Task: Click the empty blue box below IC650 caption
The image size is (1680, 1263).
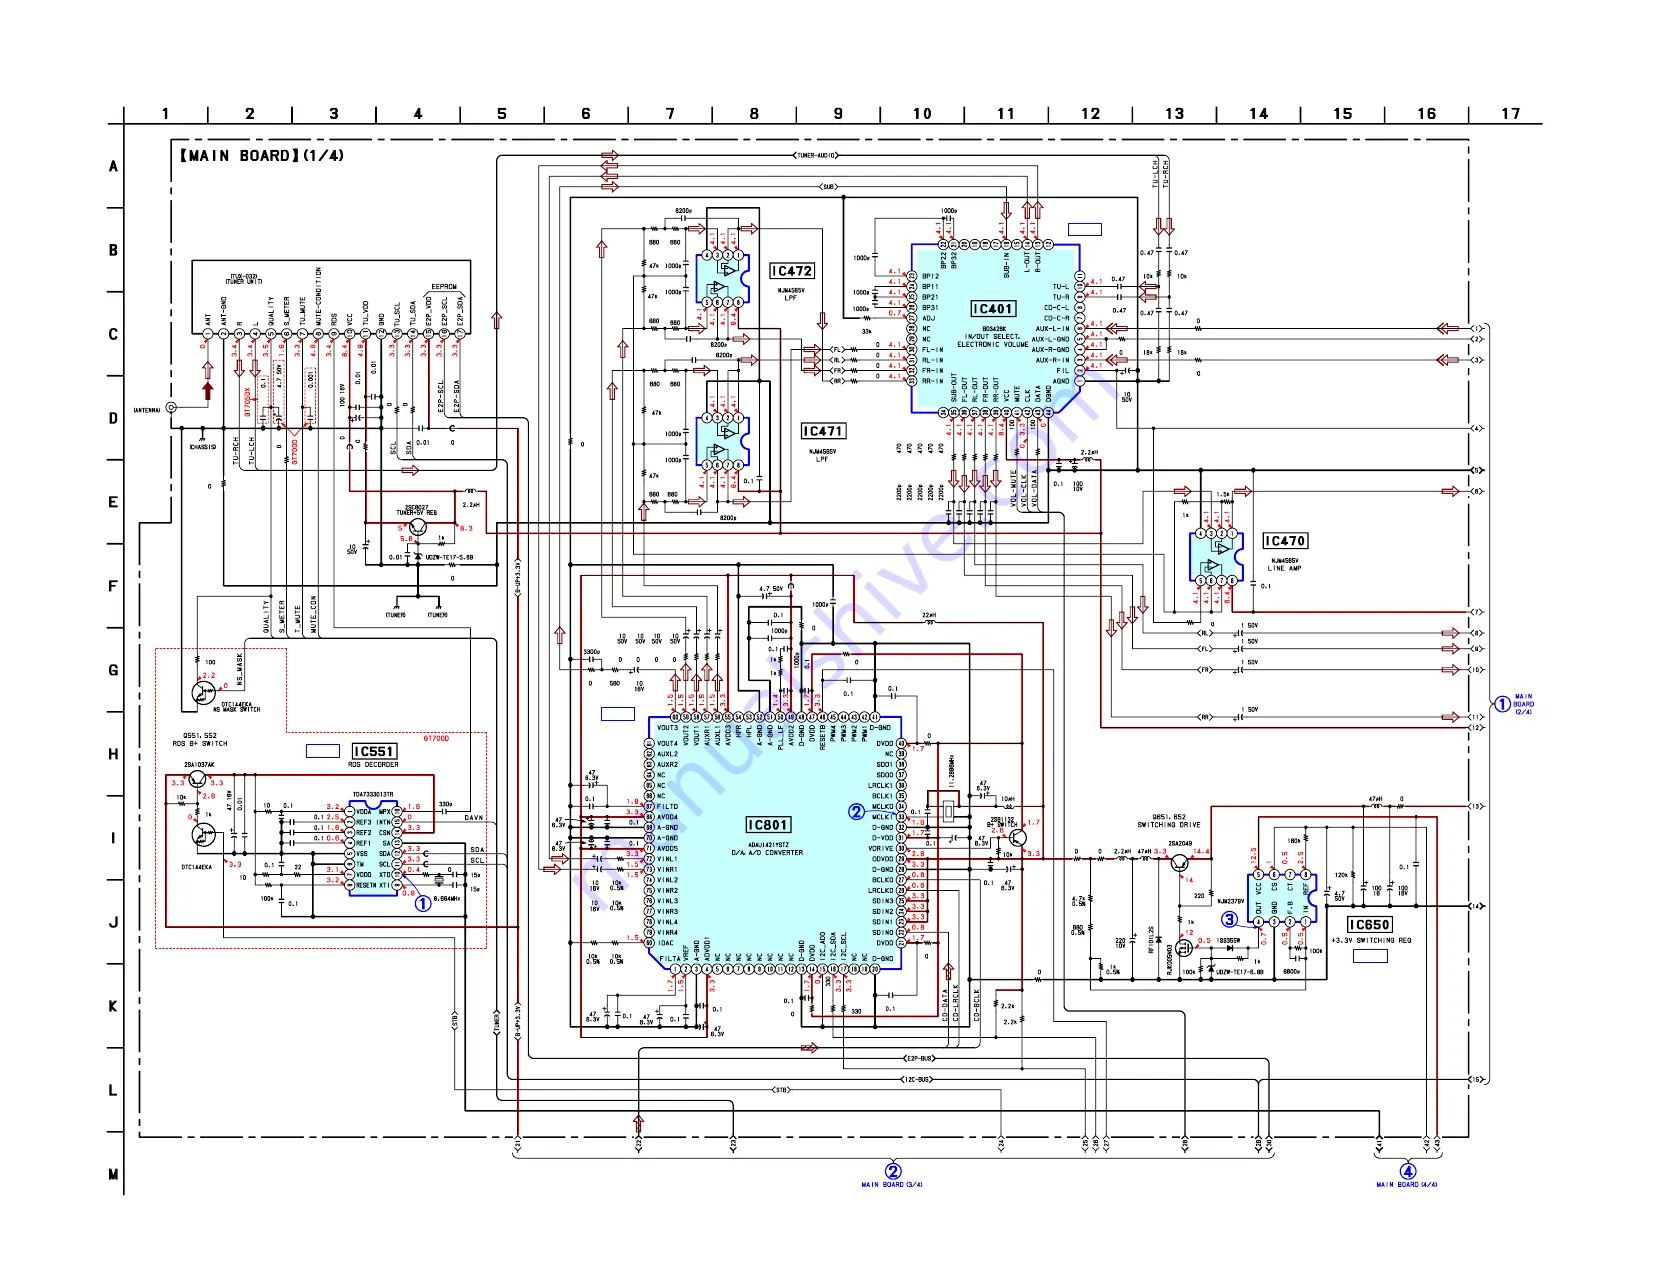Action: [1370, 956]
